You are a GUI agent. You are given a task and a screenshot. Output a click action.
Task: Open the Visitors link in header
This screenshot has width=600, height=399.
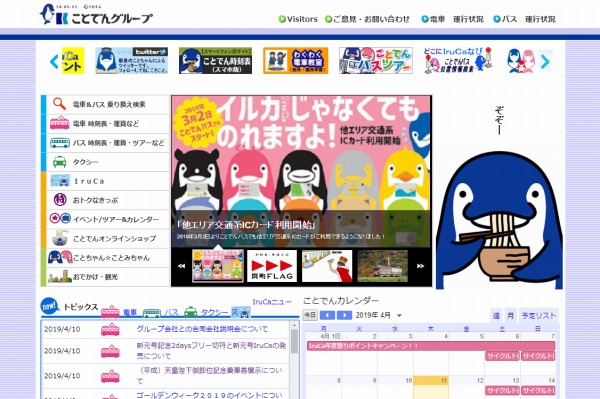pos(298,19)
